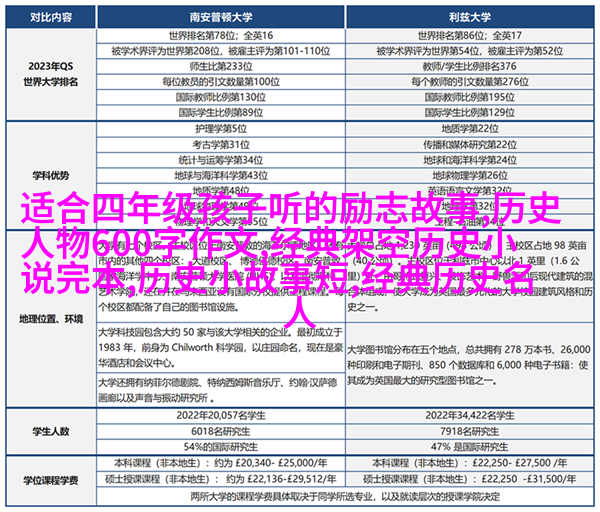The width and height of the screenshot is (600, 512).
Task: Select the cell 传播和媒体研究第22位
Action: click(x=470, y=145)
